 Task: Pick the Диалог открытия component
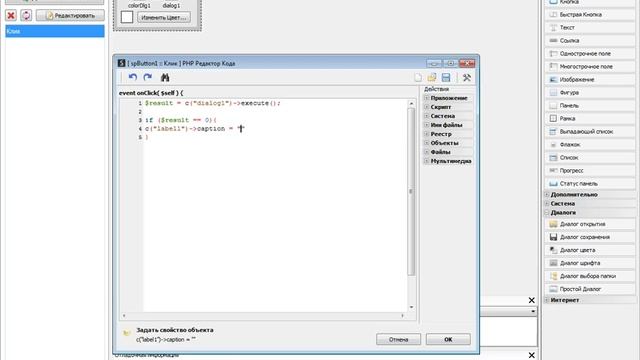pyautogui.click(x=589, y=224)
